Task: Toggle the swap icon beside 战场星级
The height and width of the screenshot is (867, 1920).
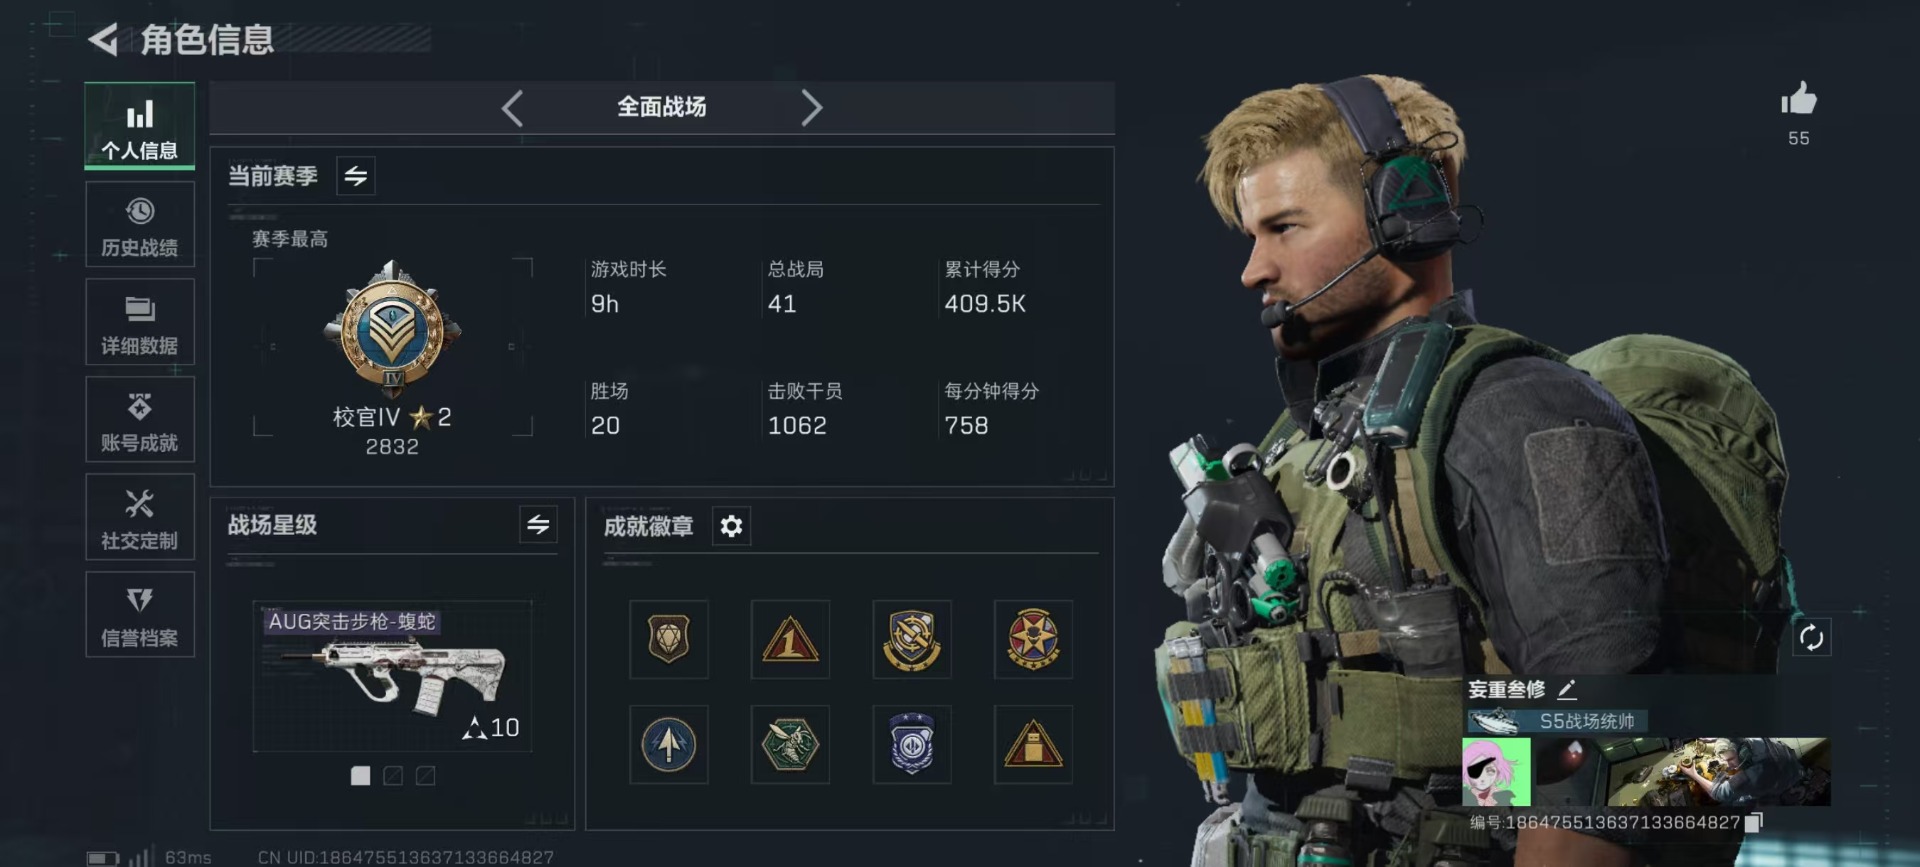Action: point(538,524)
